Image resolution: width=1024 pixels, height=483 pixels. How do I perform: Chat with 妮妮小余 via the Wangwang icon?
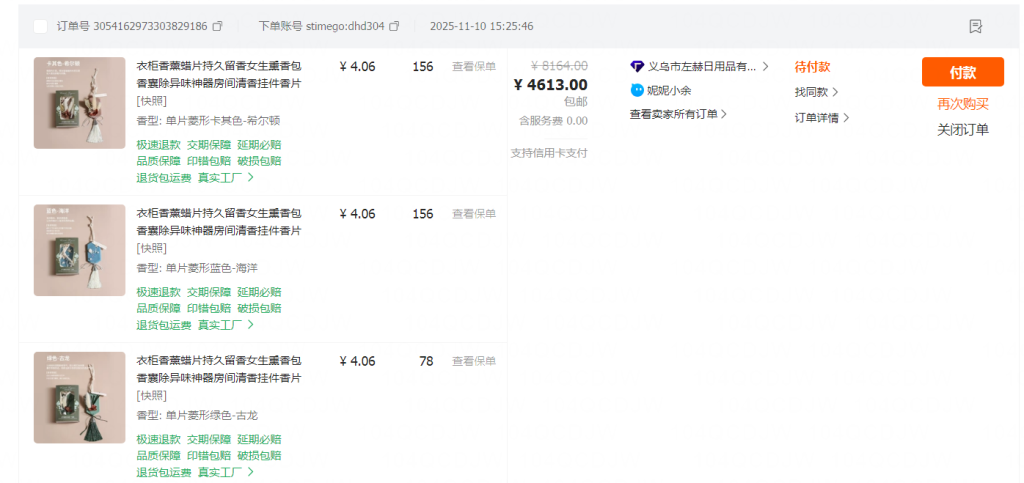click(x=637, y=90)
